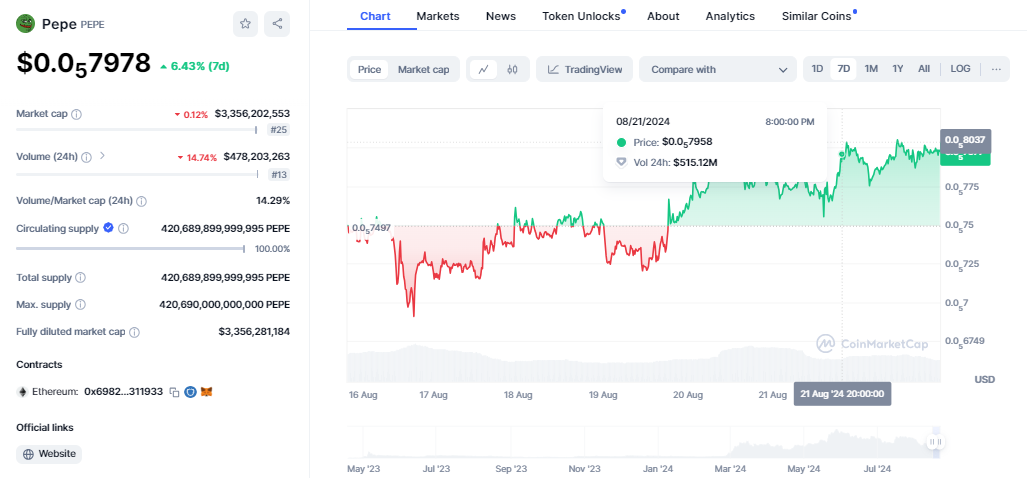Open Fully diluted market cap info icon
Viewport: 1027px width, 478px height.
(x=134, y=332)
